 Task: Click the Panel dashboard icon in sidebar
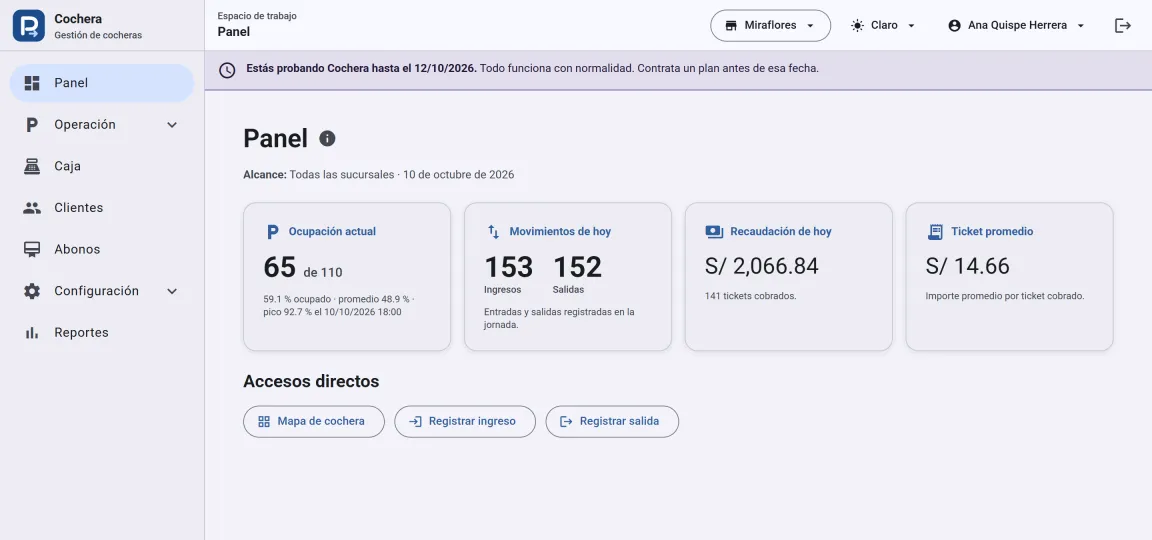(32, 83)
